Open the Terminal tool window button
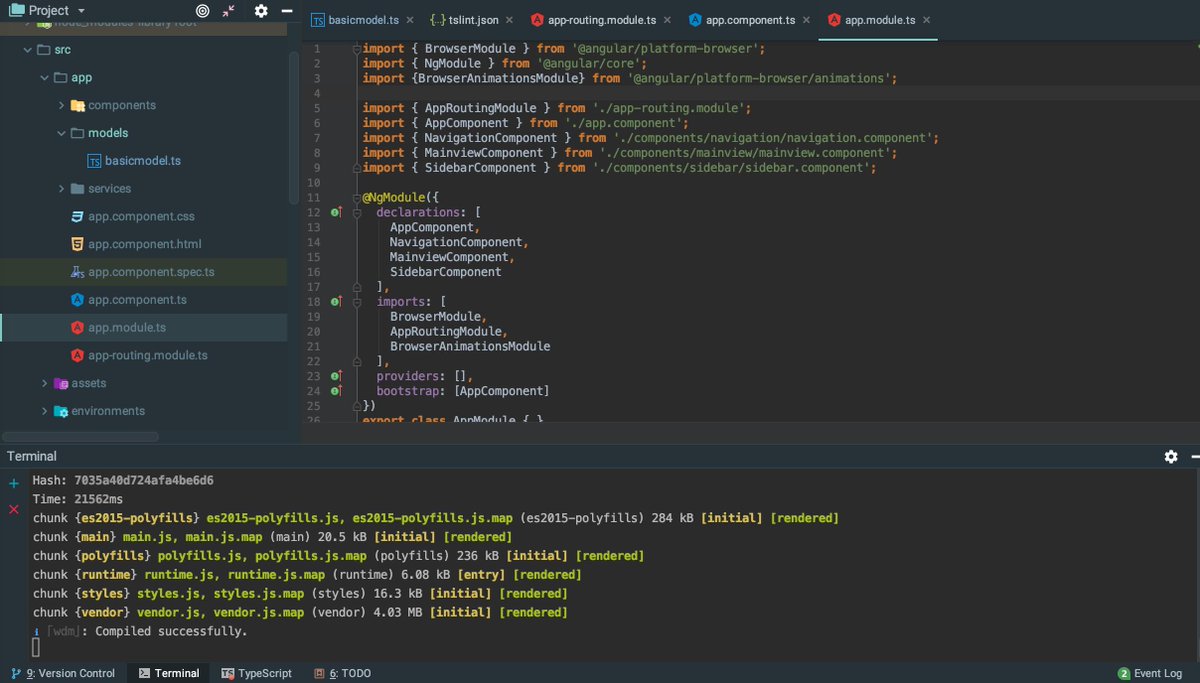This screenshot has width=1200, height=683. click(169, 673)
